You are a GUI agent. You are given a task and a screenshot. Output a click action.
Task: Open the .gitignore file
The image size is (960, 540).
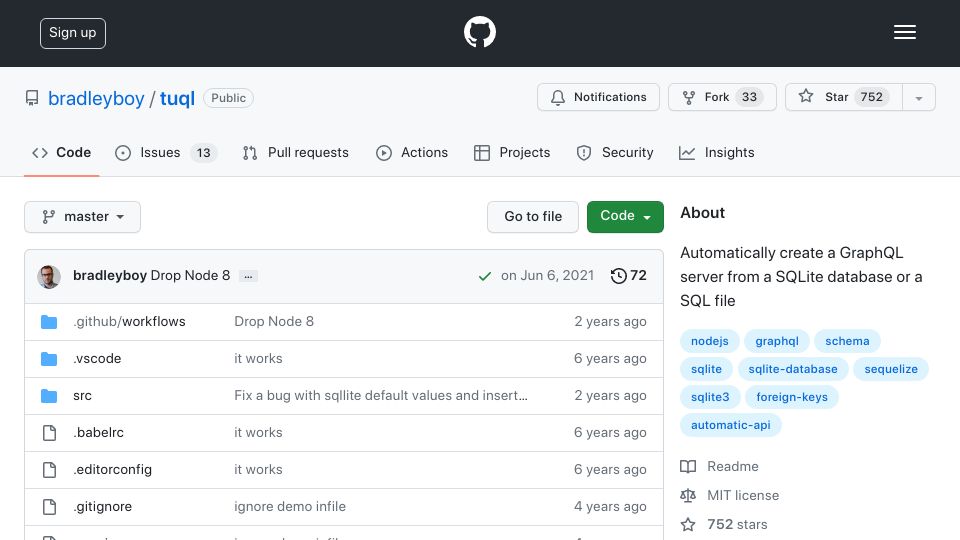(x=102, y=506)
